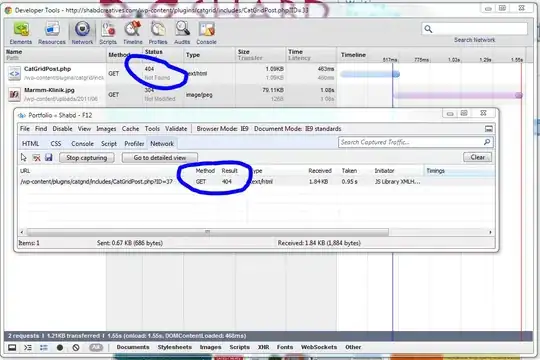Click the CatGridPost.php document file icon
540x360 pixels.
(x=14, y=73)
